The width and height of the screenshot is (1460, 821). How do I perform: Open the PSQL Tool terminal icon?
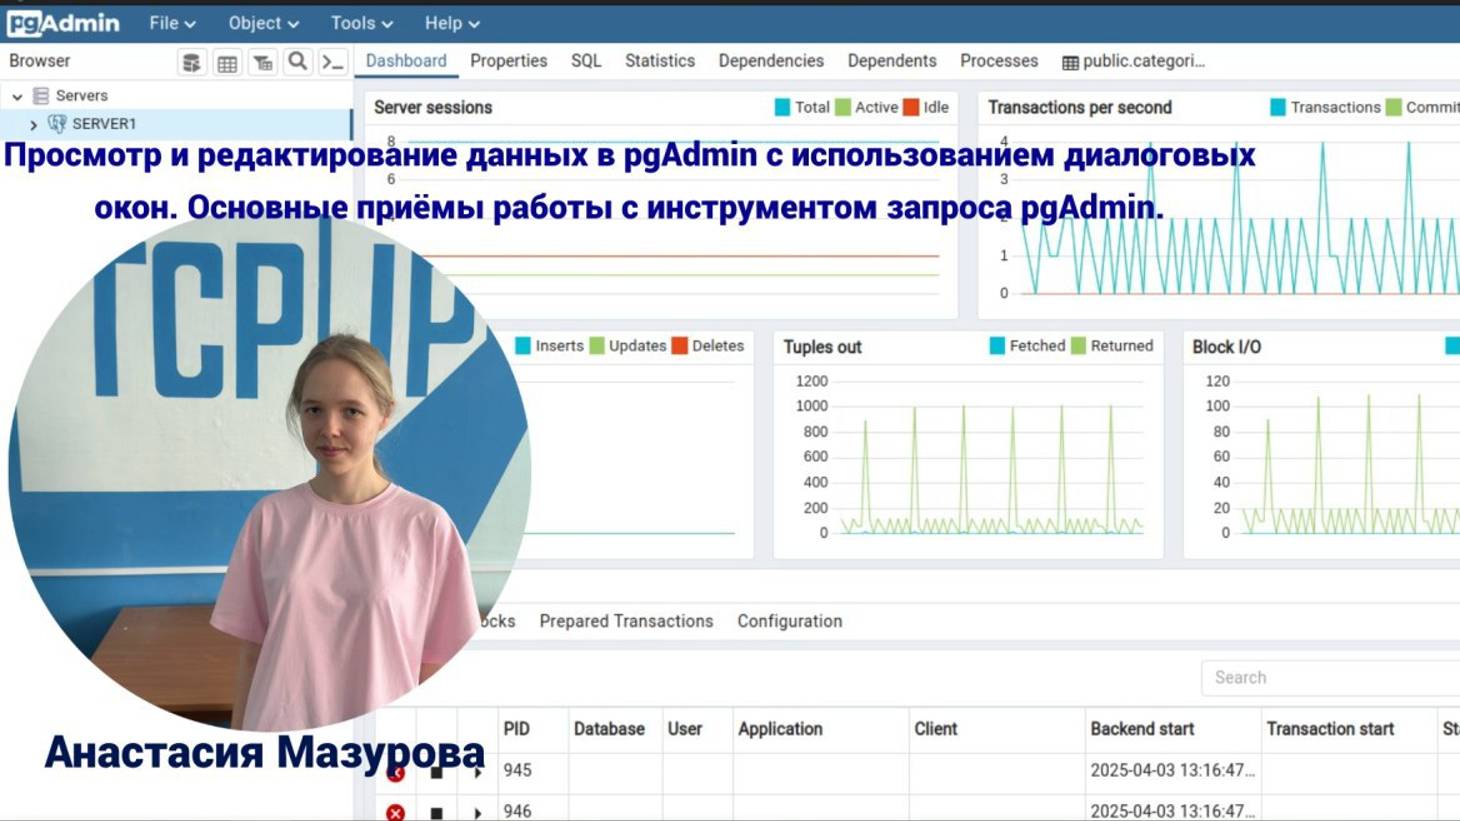click(332, 62)
